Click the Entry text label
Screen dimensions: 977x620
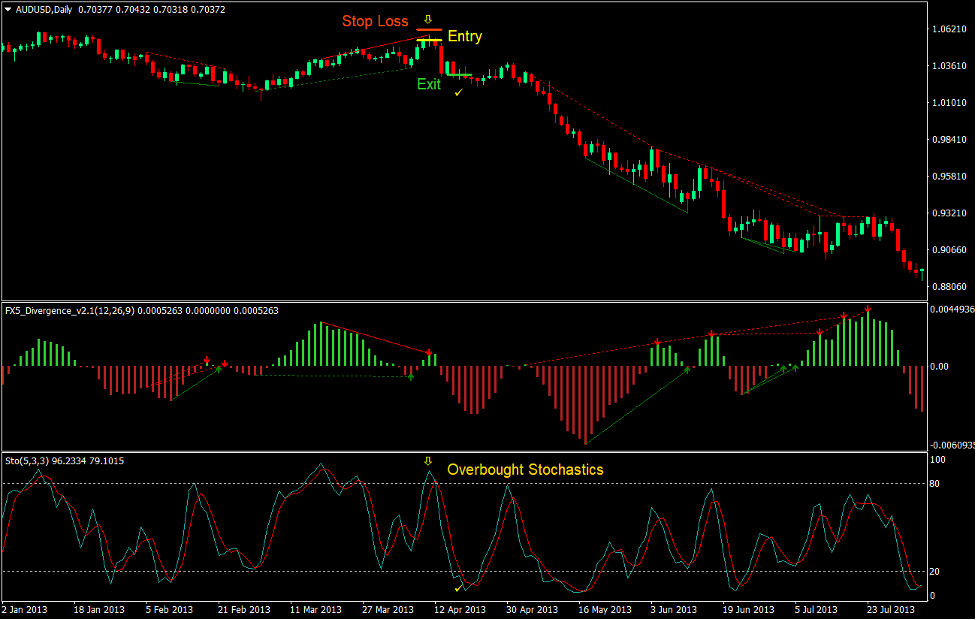pos(464,37)
